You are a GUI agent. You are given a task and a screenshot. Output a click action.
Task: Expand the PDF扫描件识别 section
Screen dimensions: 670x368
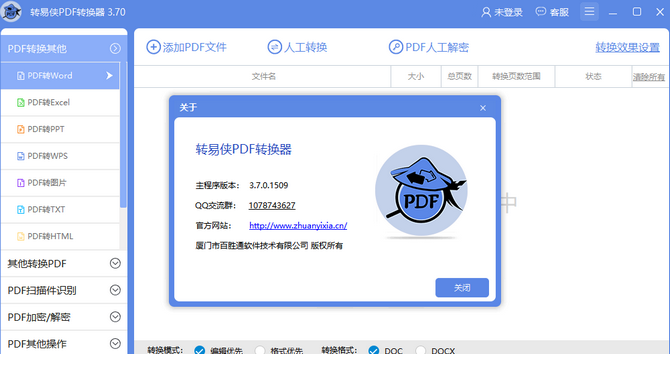[115, 290]
